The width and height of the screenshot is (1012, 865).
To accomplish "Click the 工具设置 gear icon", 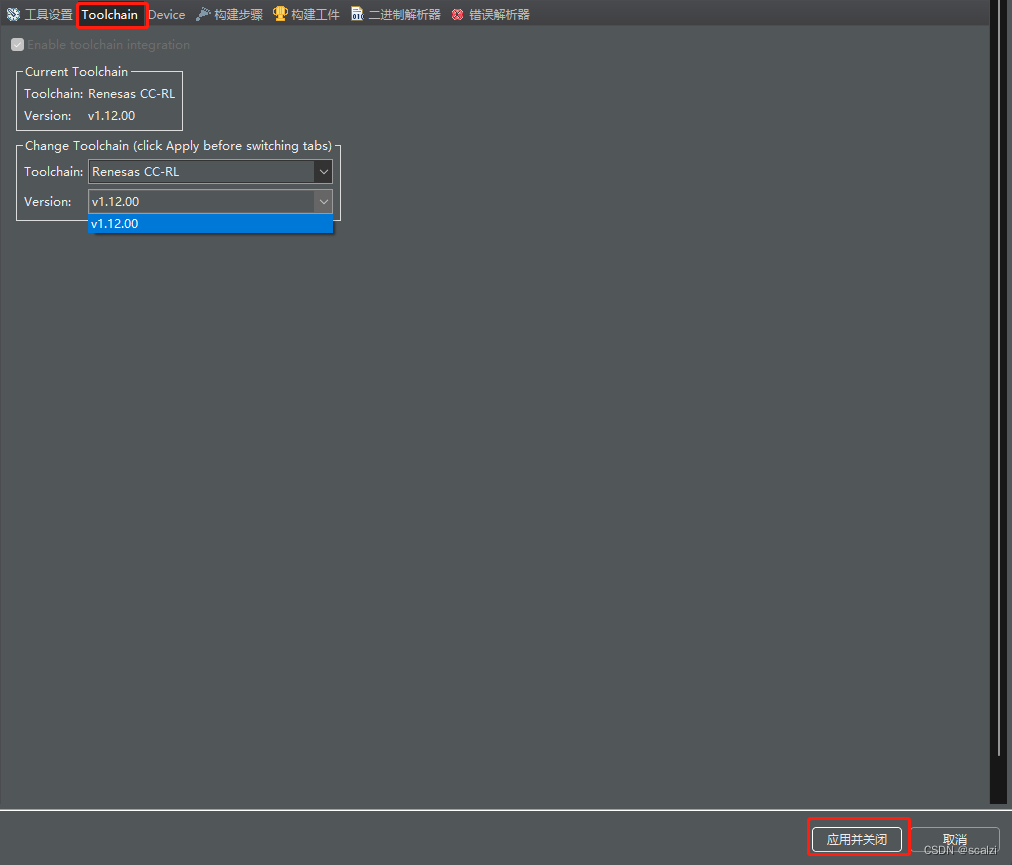I will pyautogui.click(x=13, y=13).
